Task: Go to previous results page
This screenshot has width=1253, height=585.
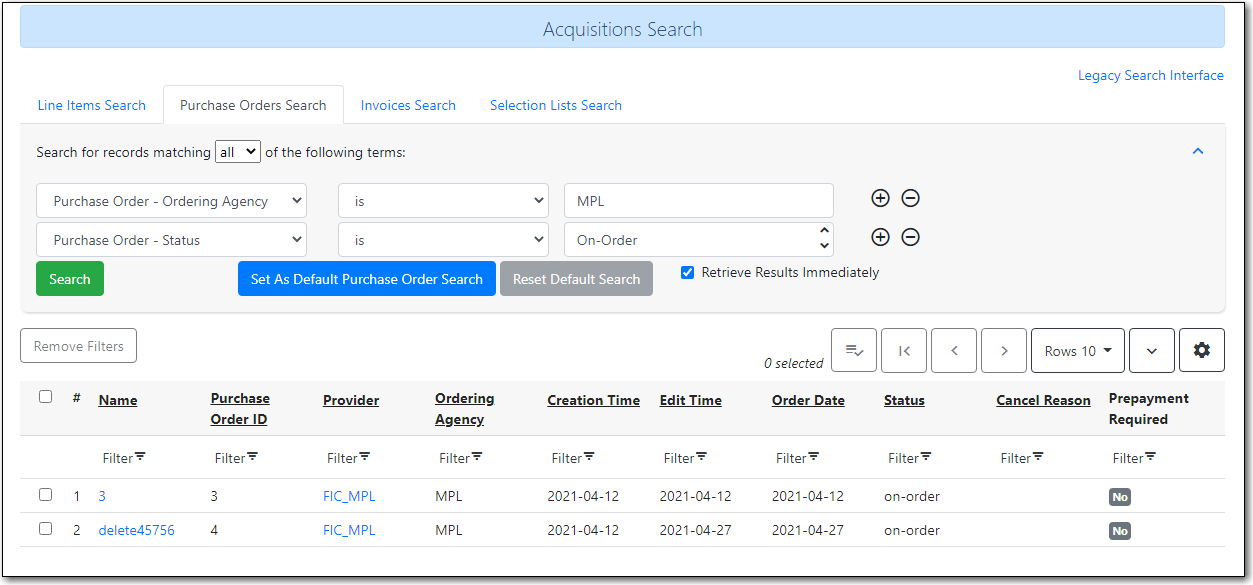Action: tap(953, 350)
